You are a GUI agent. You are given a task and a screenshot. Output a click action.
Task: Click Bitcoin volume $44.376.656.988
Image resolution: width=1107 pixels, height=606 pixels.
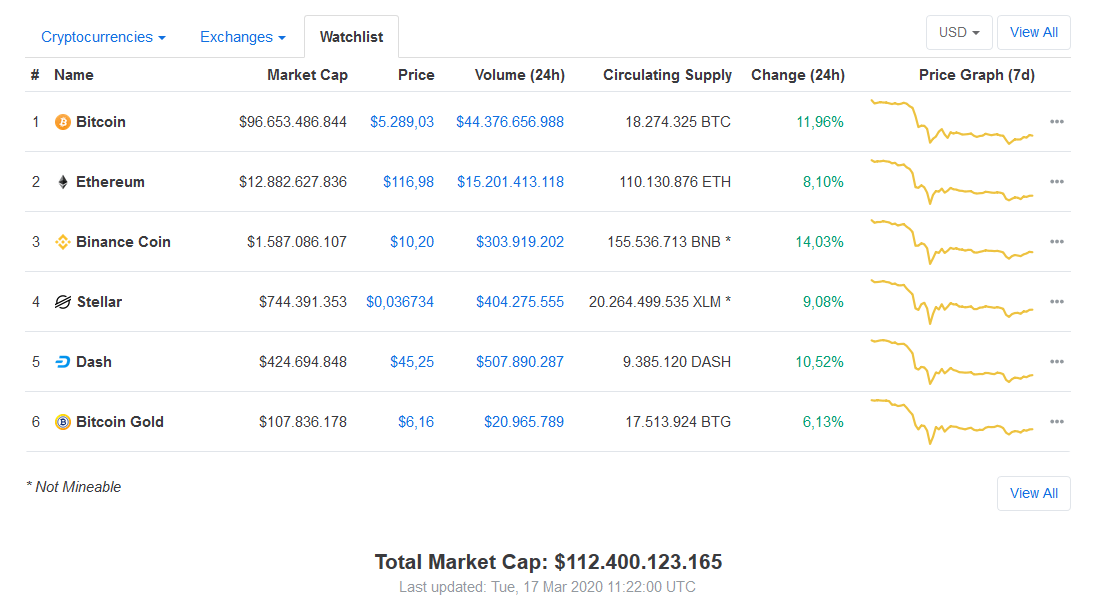click(510, 121)
